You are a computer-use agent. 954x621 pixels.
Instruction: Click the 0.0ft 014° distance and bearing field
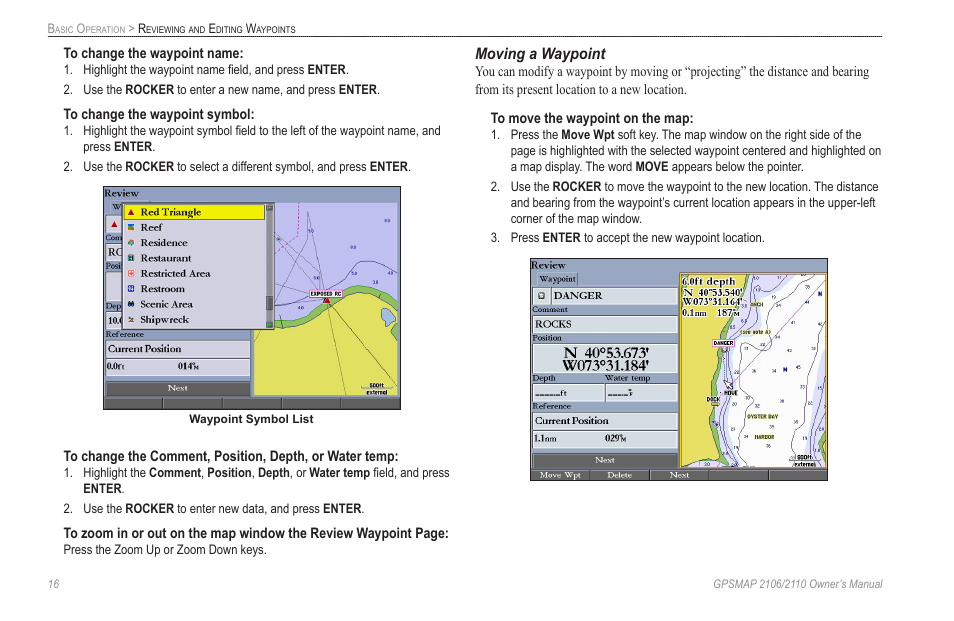(x=178, y=366)
